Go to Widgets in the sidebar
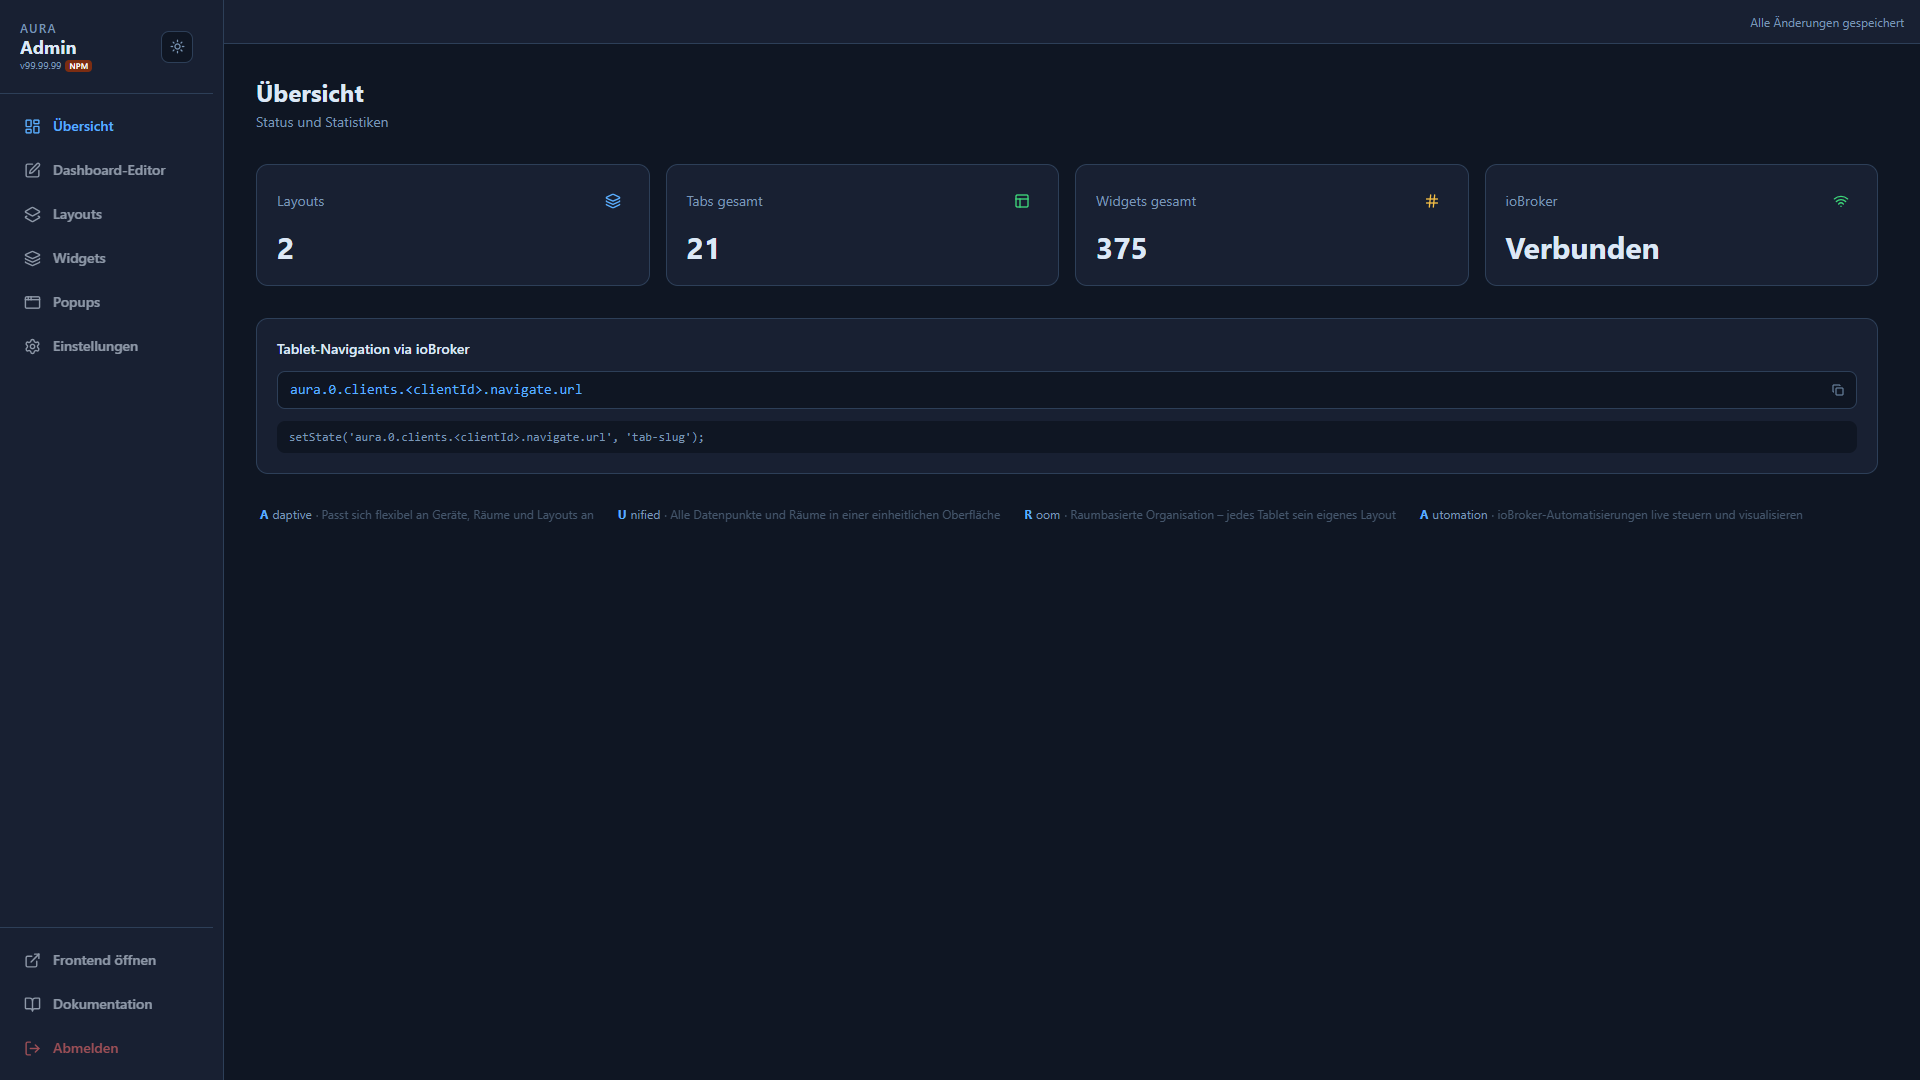1920x1080 pixels. [x=106, y=258]
